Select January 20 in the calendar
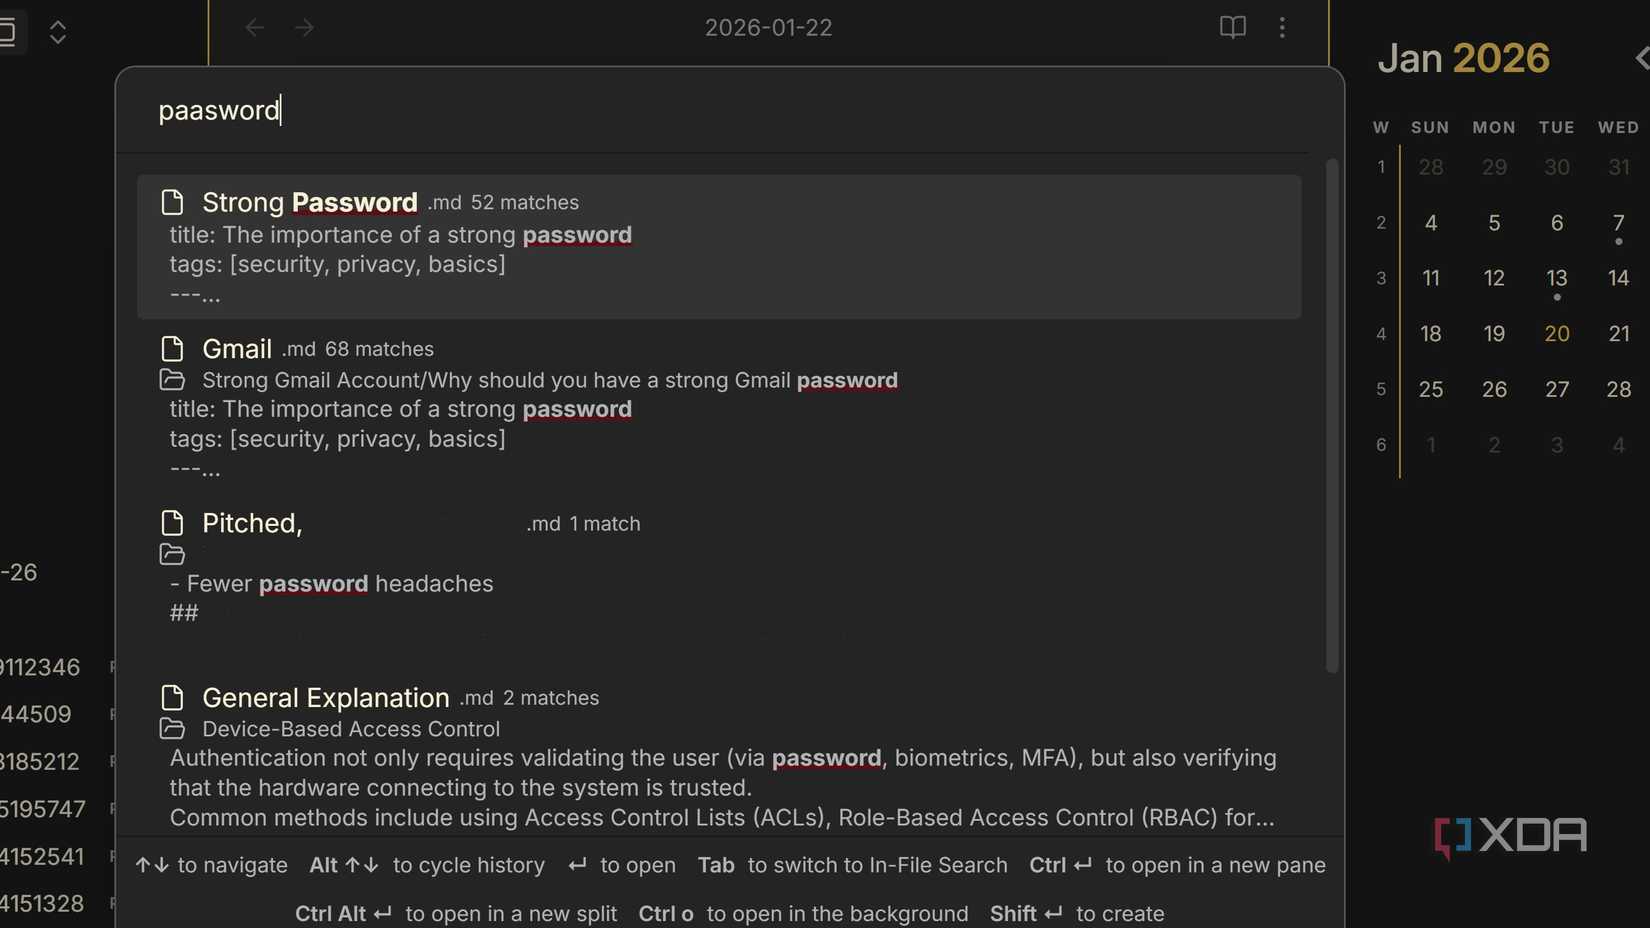Image resolution: width=1650 pixels, height=928 pixels. click(x=1556, y=334)
